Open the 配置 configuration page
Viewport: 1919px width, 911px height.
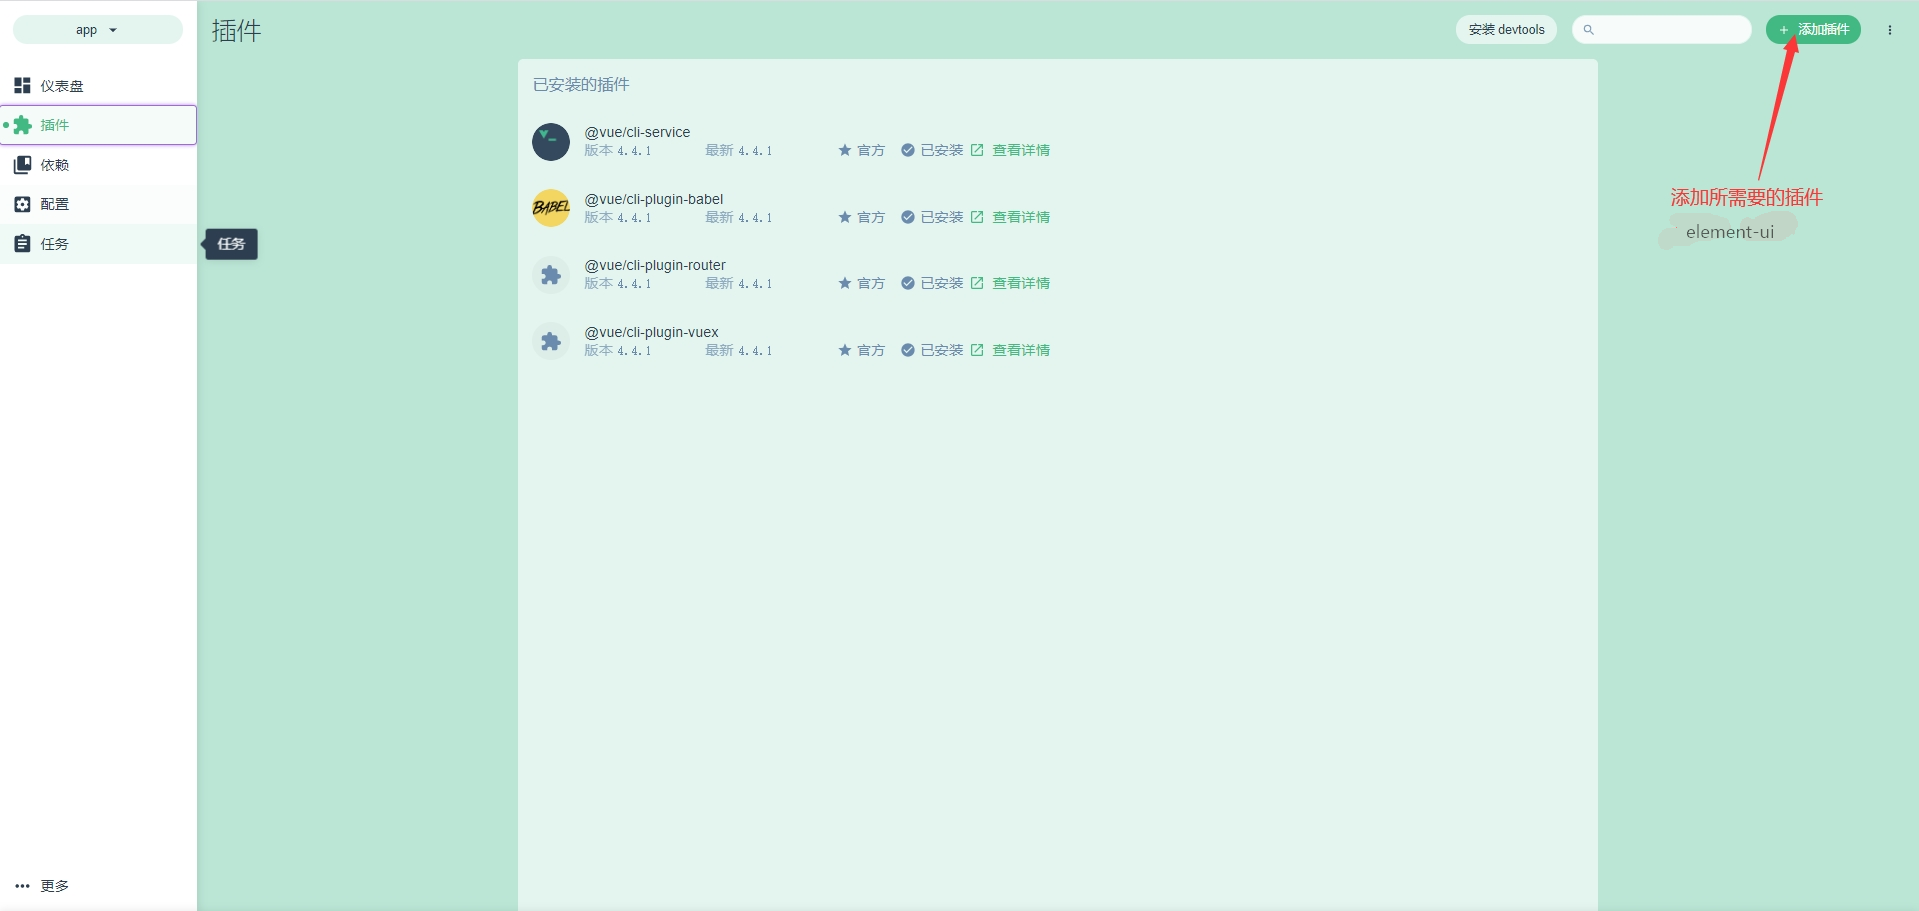98,204
